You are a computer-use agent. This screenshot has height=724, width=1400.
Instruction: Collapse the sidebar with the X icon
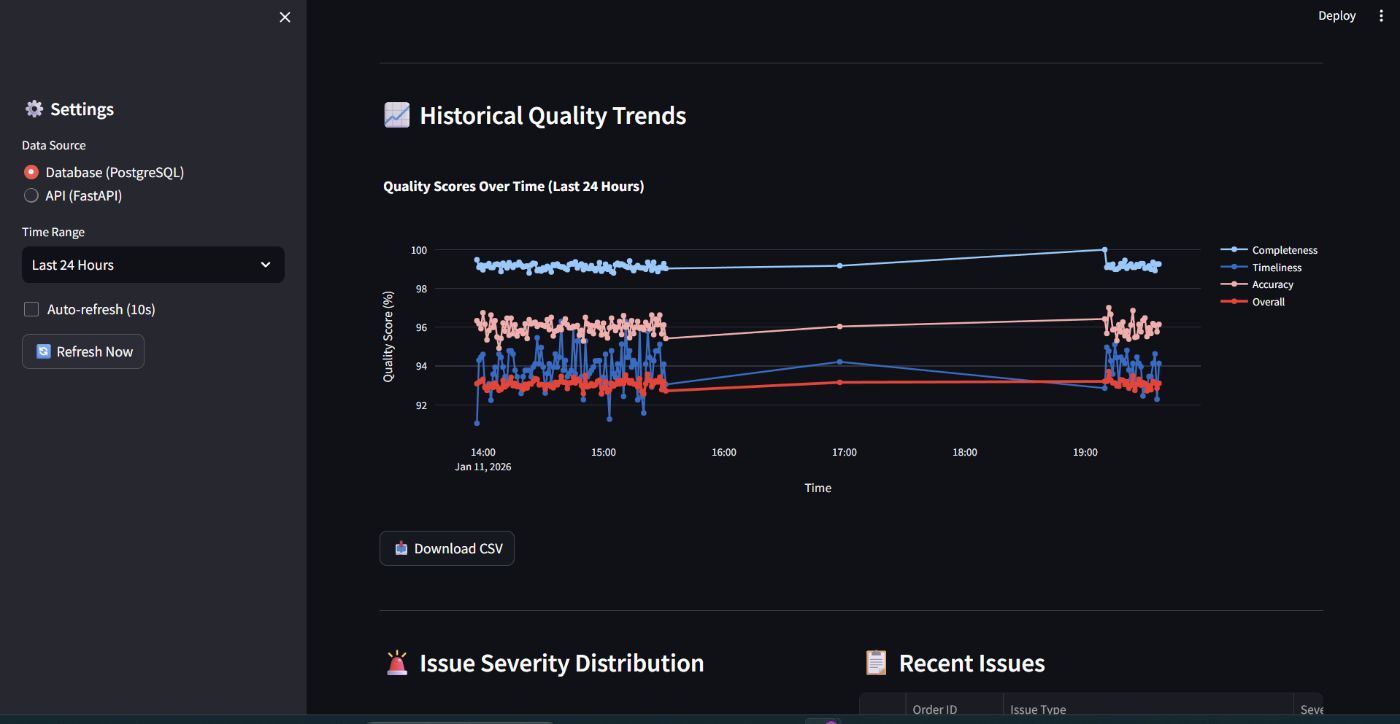pos(284,17)
